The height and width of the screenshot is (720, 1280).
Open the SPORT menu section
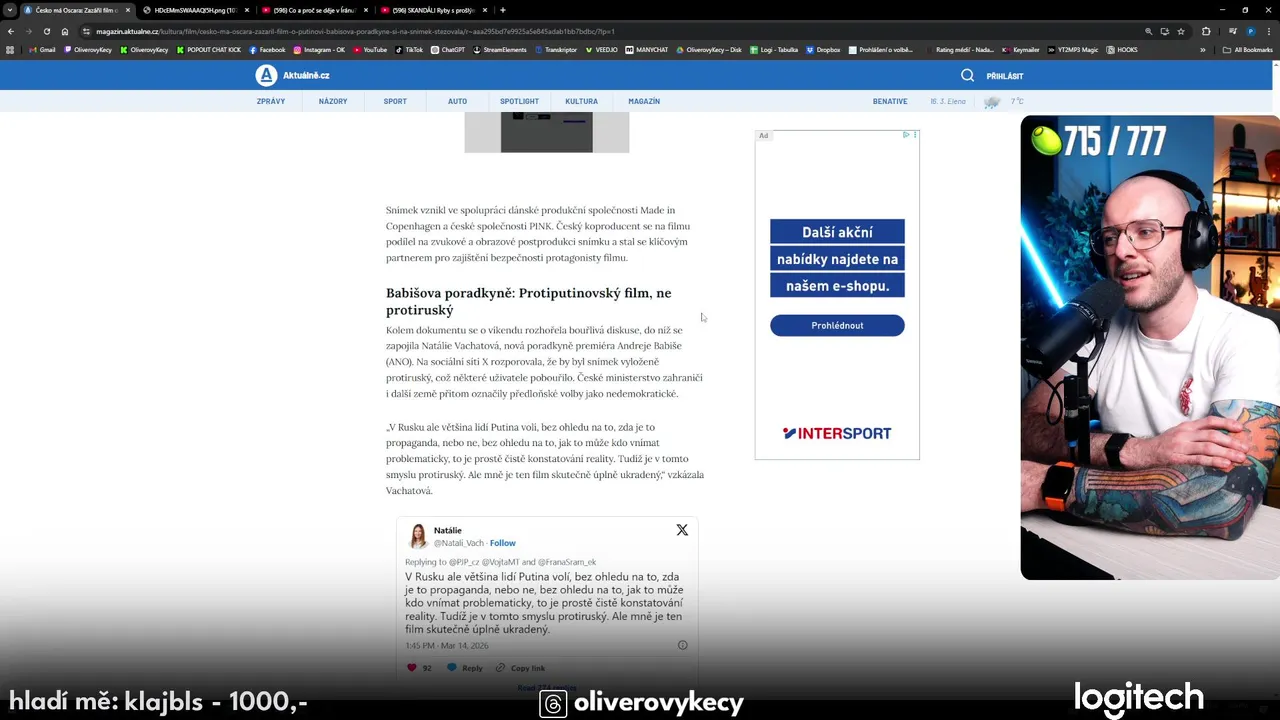[x=395, y=101]
